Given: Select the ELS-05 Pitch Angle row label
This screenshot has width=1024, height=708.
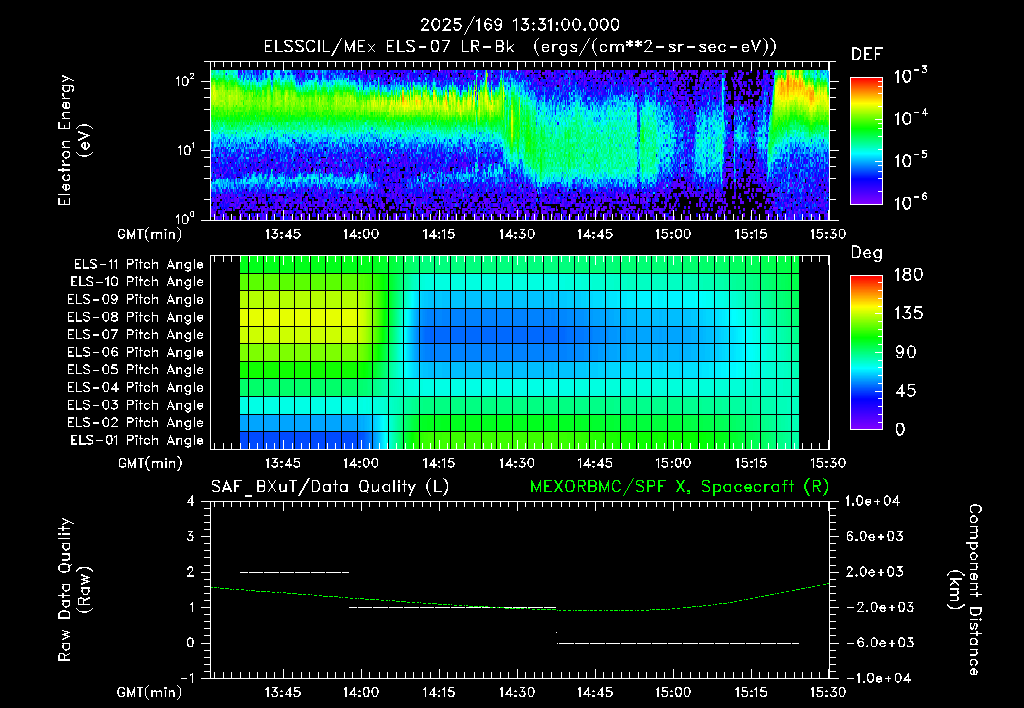Looking at the screenshot, I should [x=136, y=370].
